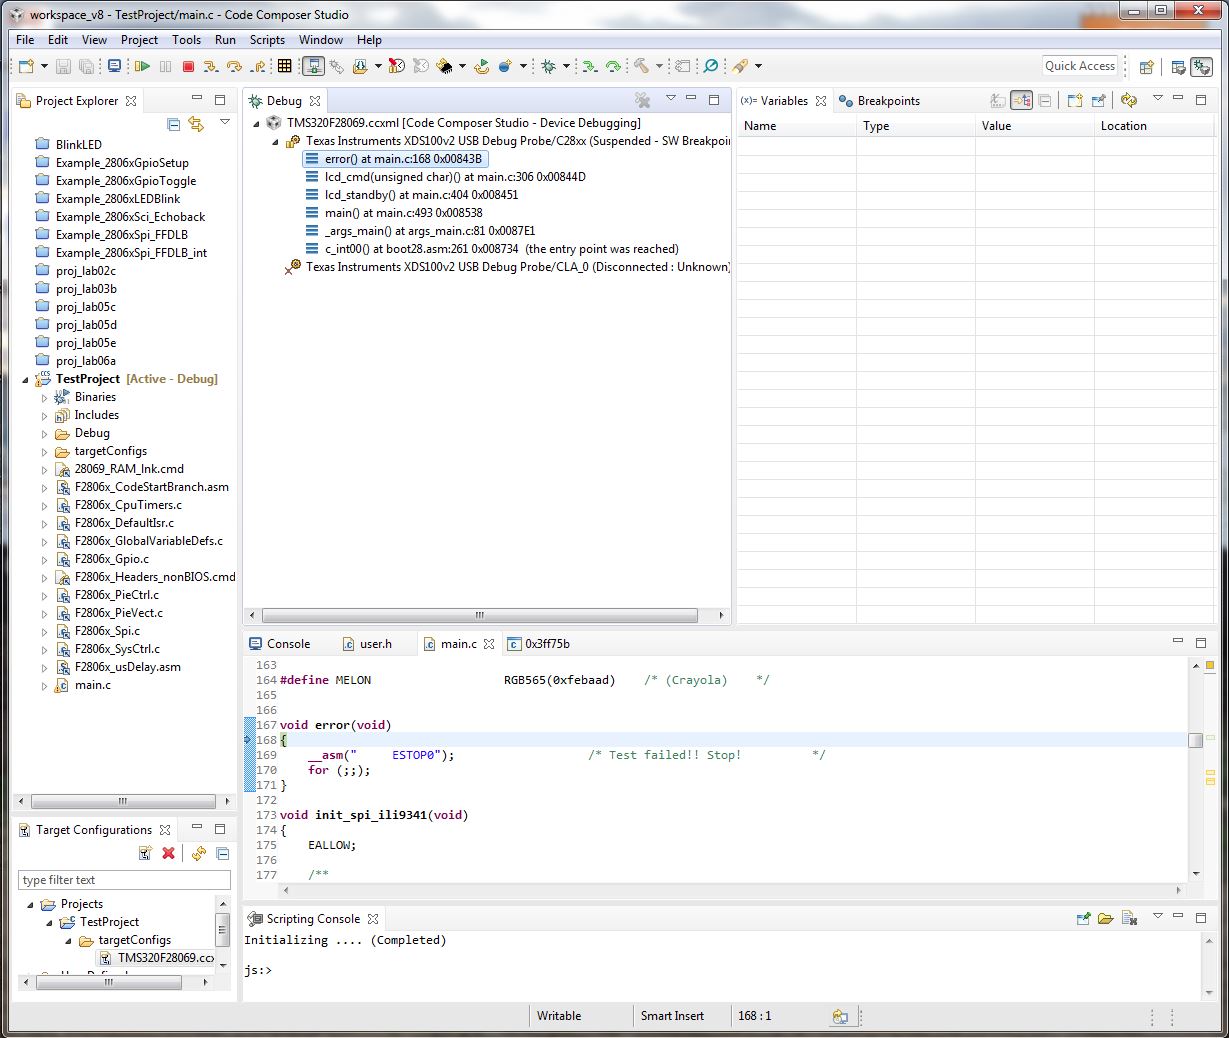Switch to the 0x3ff75b tab

coord(538,644)
